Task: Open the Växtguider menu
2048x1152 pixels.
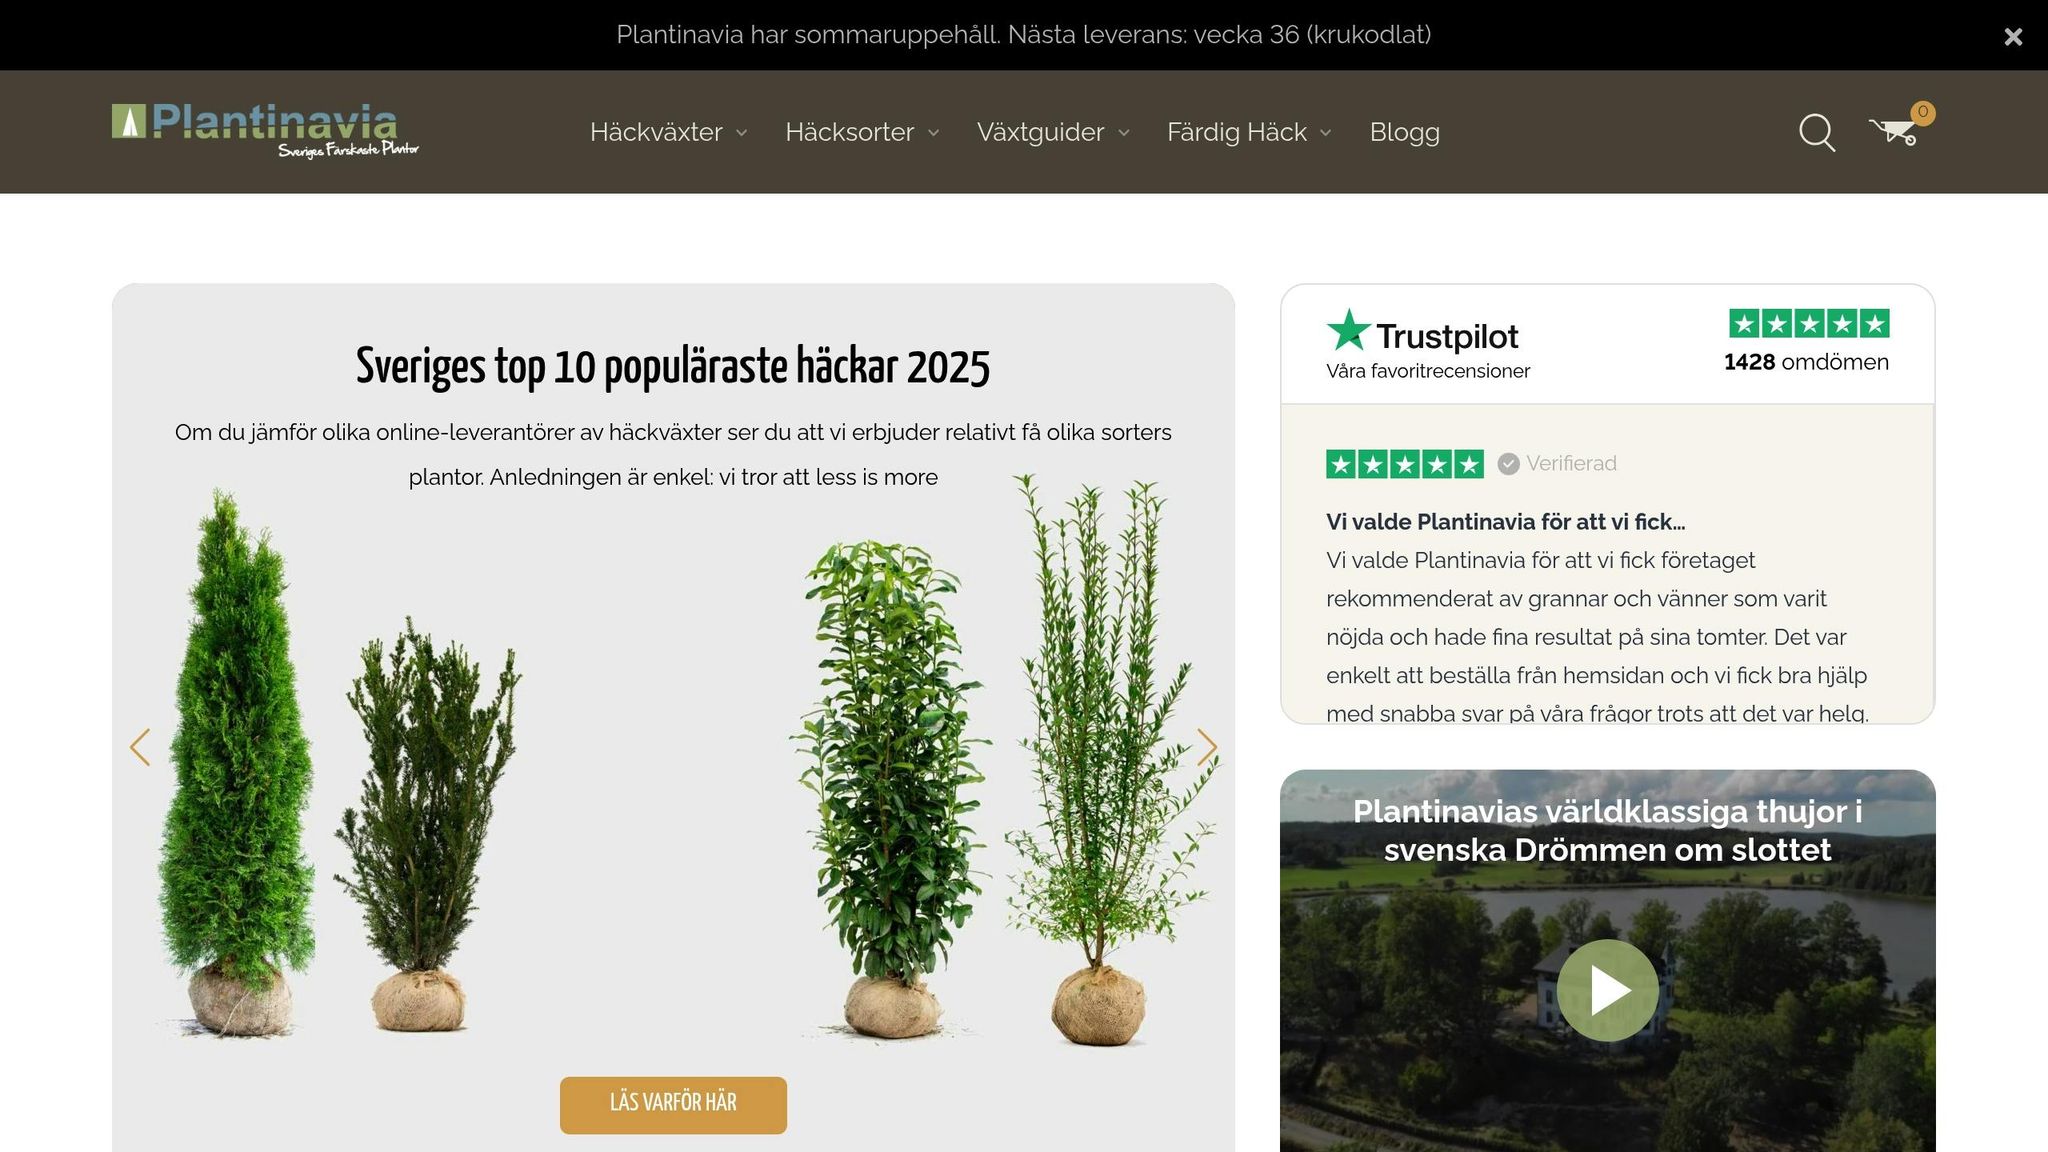Action: (x=1040, y=132)
